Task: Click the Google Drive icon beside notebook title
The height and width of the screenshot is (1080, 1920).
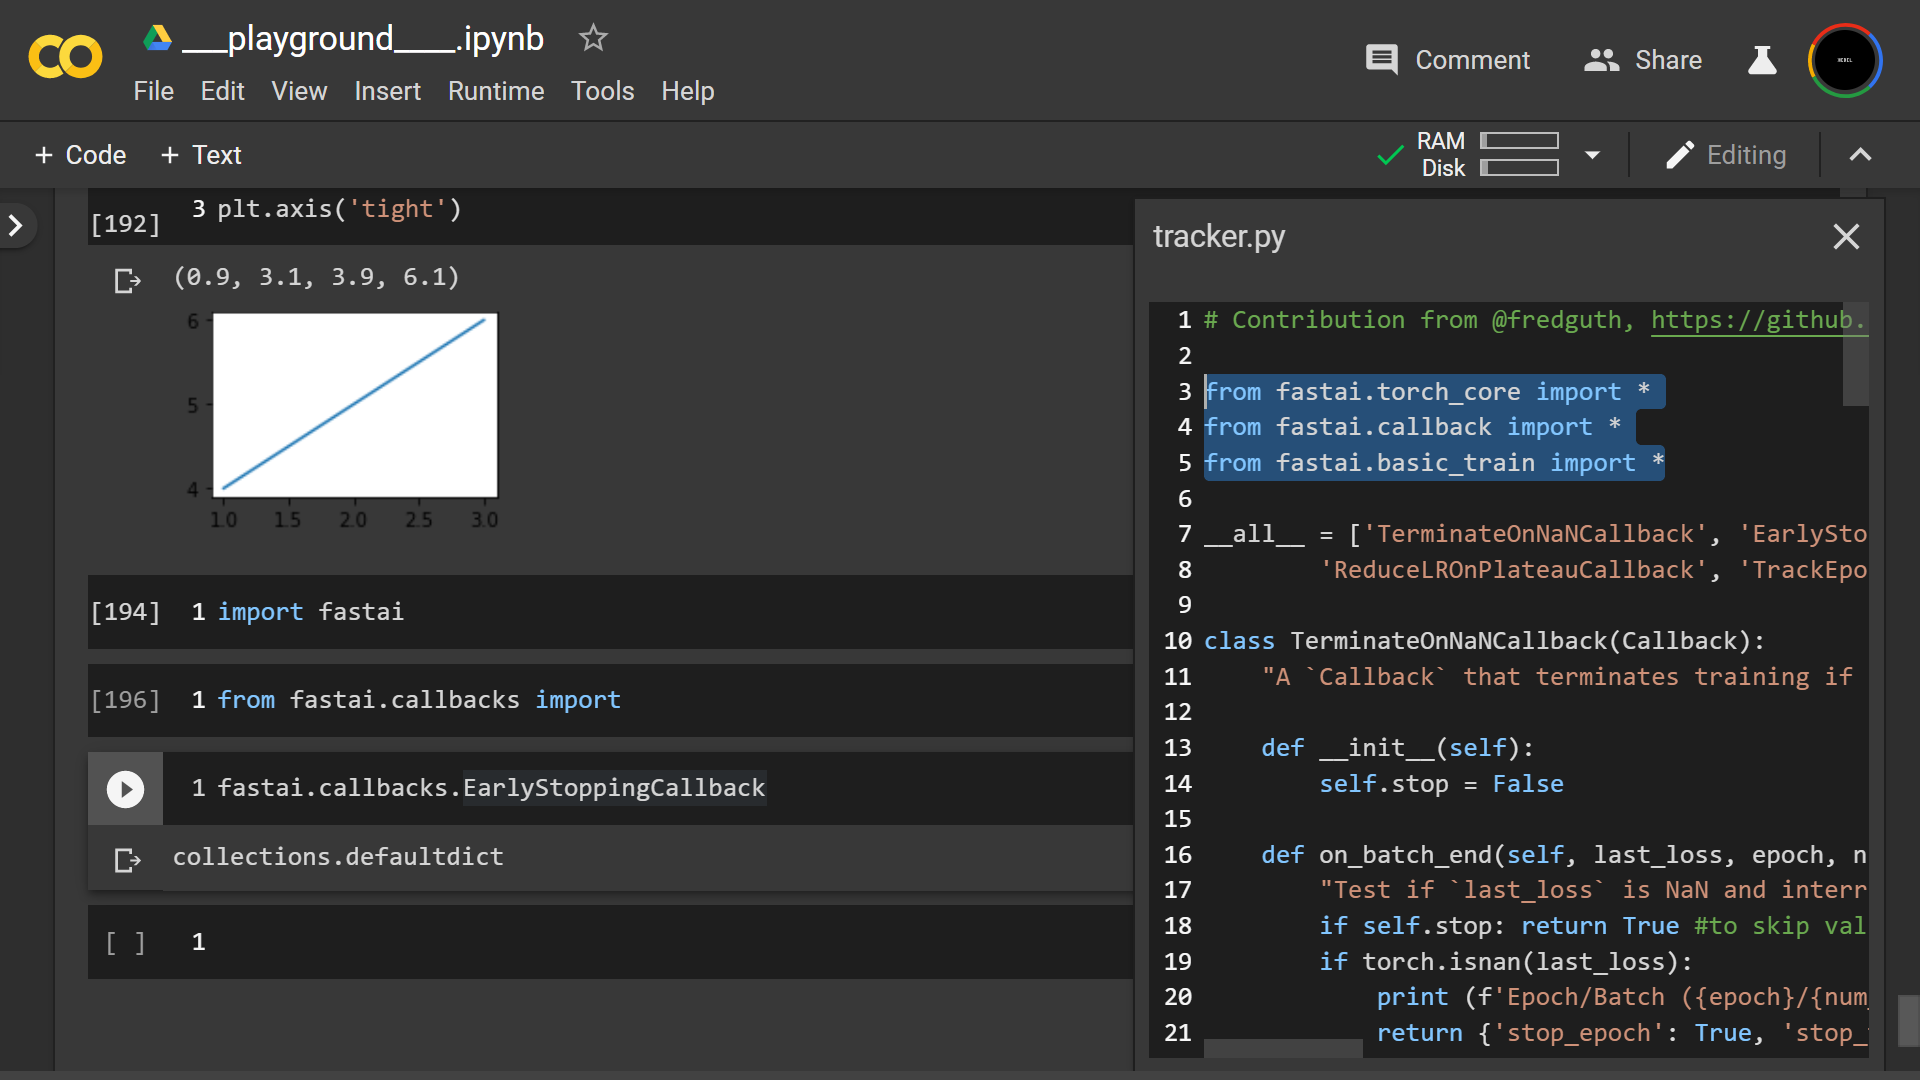Action: [x=157, y=38]
